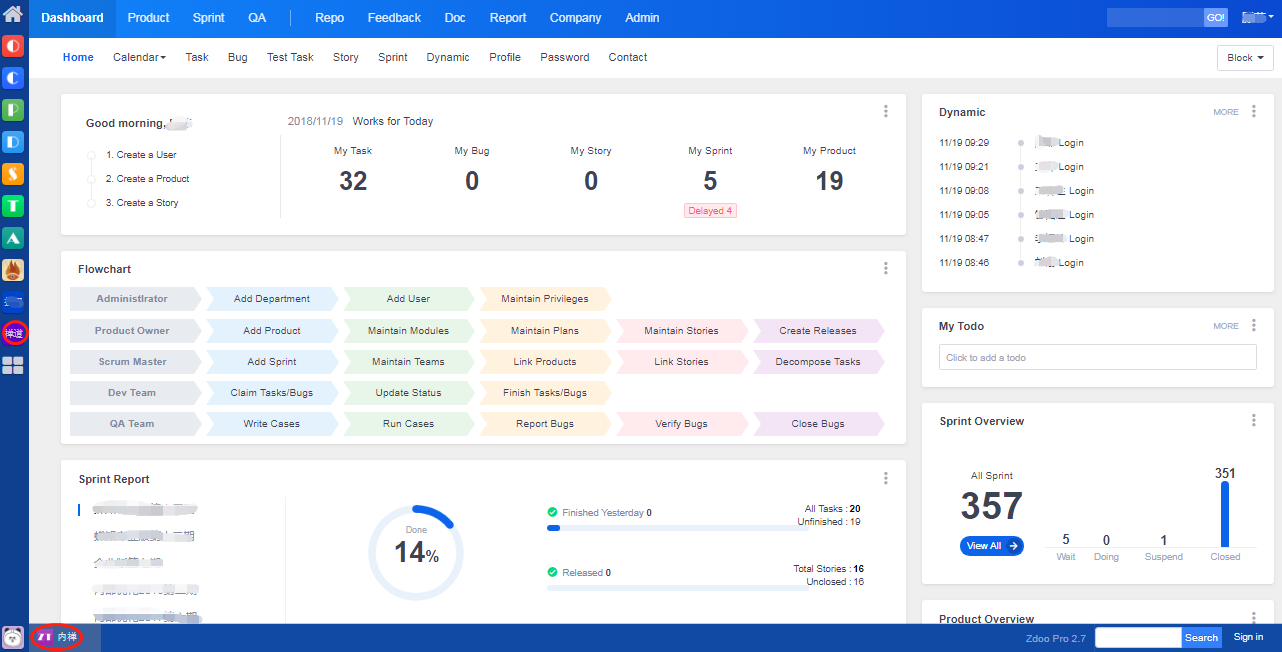Open Sprint Overview panel options menu
Screen dimensions: 1282x652
coord(1253,421)
